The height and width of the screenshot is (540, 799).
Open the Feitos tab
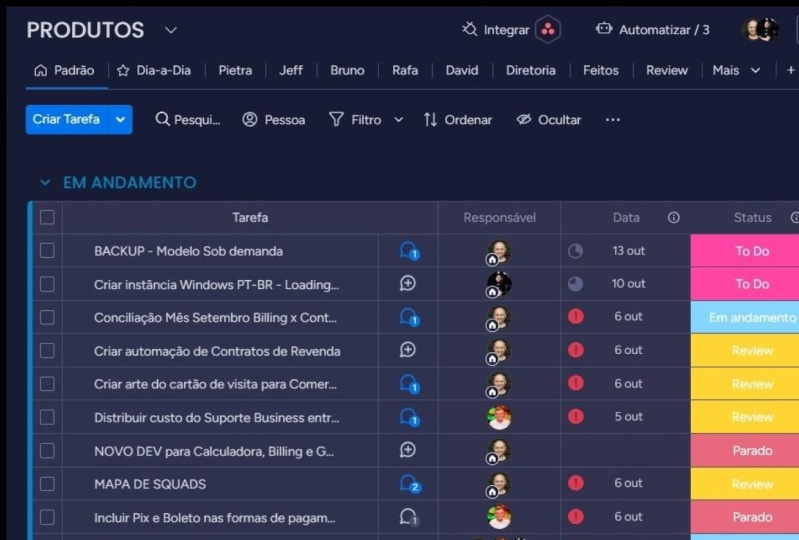[601, 70]
